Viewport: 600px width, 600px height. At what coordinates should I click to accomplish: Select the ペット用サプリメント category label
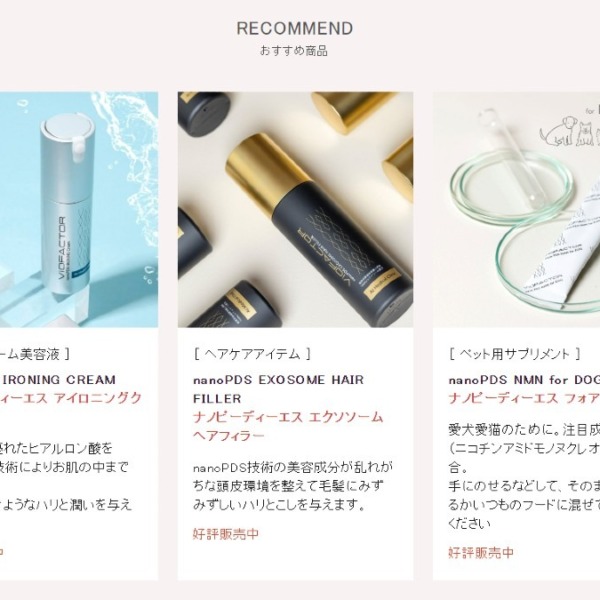pos(515,354)
